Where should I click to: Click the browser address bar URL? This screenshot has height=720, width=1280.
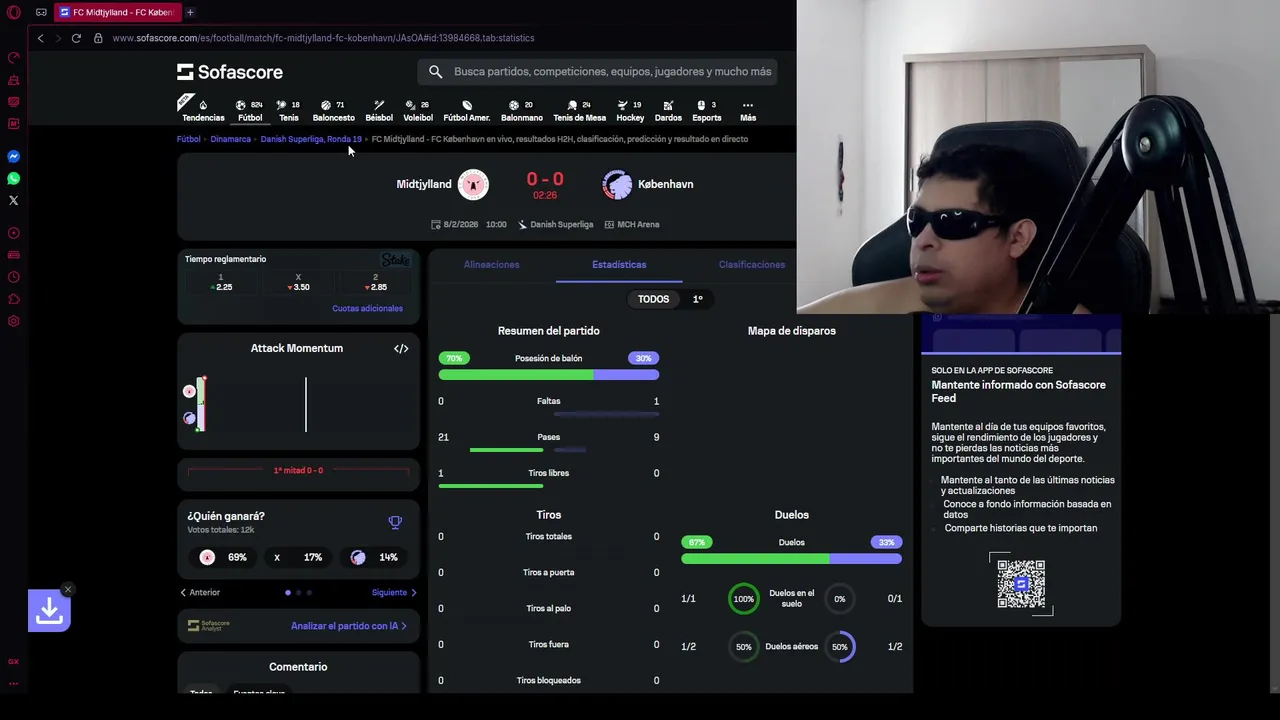[323, 38]
